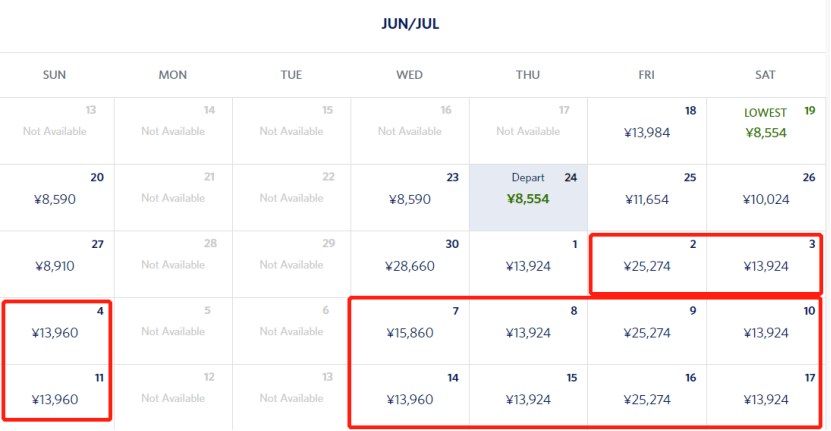Choose Wednesday July 14 fare ¥13,960
831x431 pixels.
410,399
